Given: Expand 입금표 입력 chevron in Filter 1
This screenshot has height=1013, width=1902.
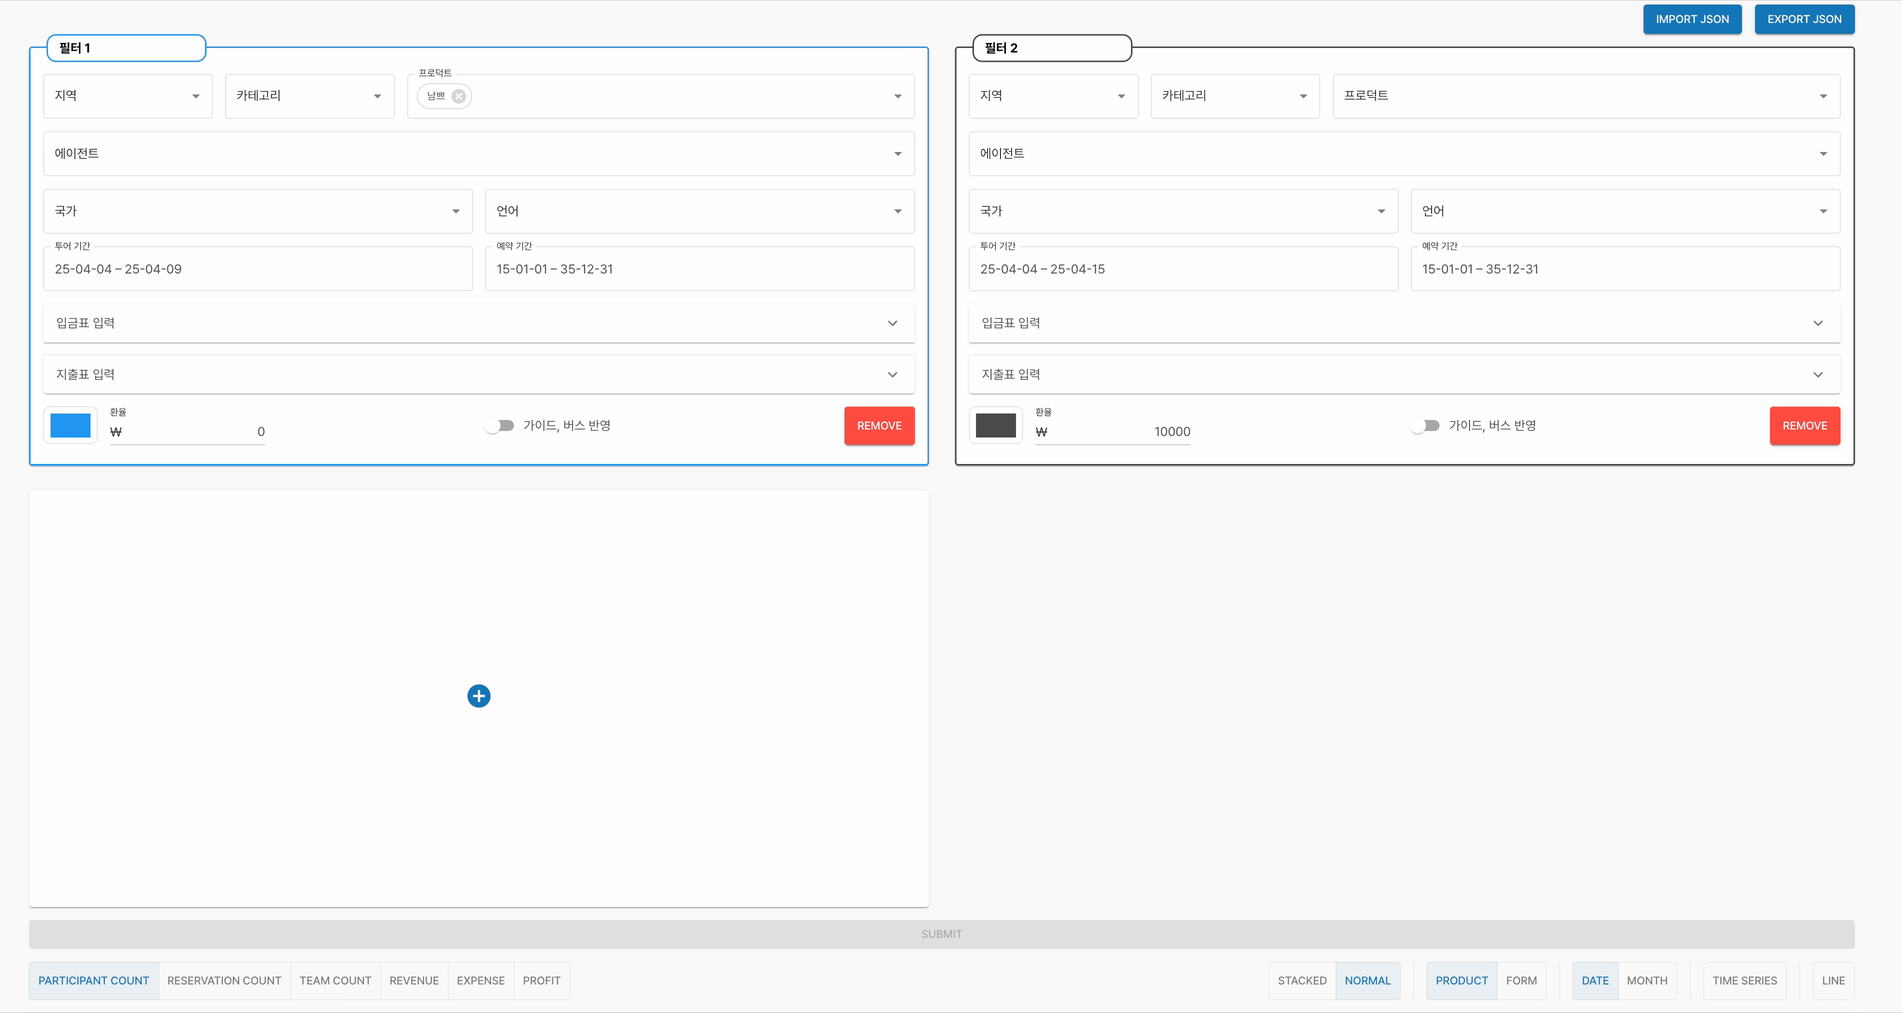Looking at the screenshot, I should (892, 323).
